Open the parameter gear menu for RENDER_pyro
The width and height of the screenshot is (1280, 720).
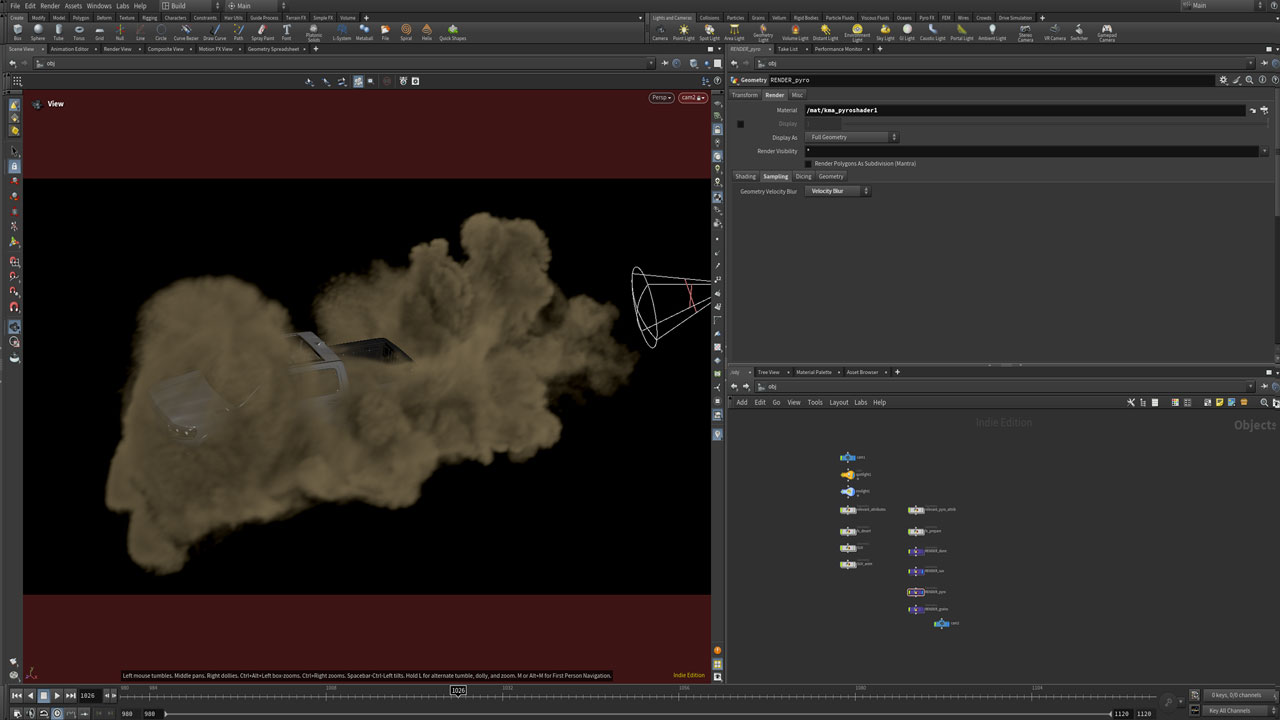(1223, 80)
